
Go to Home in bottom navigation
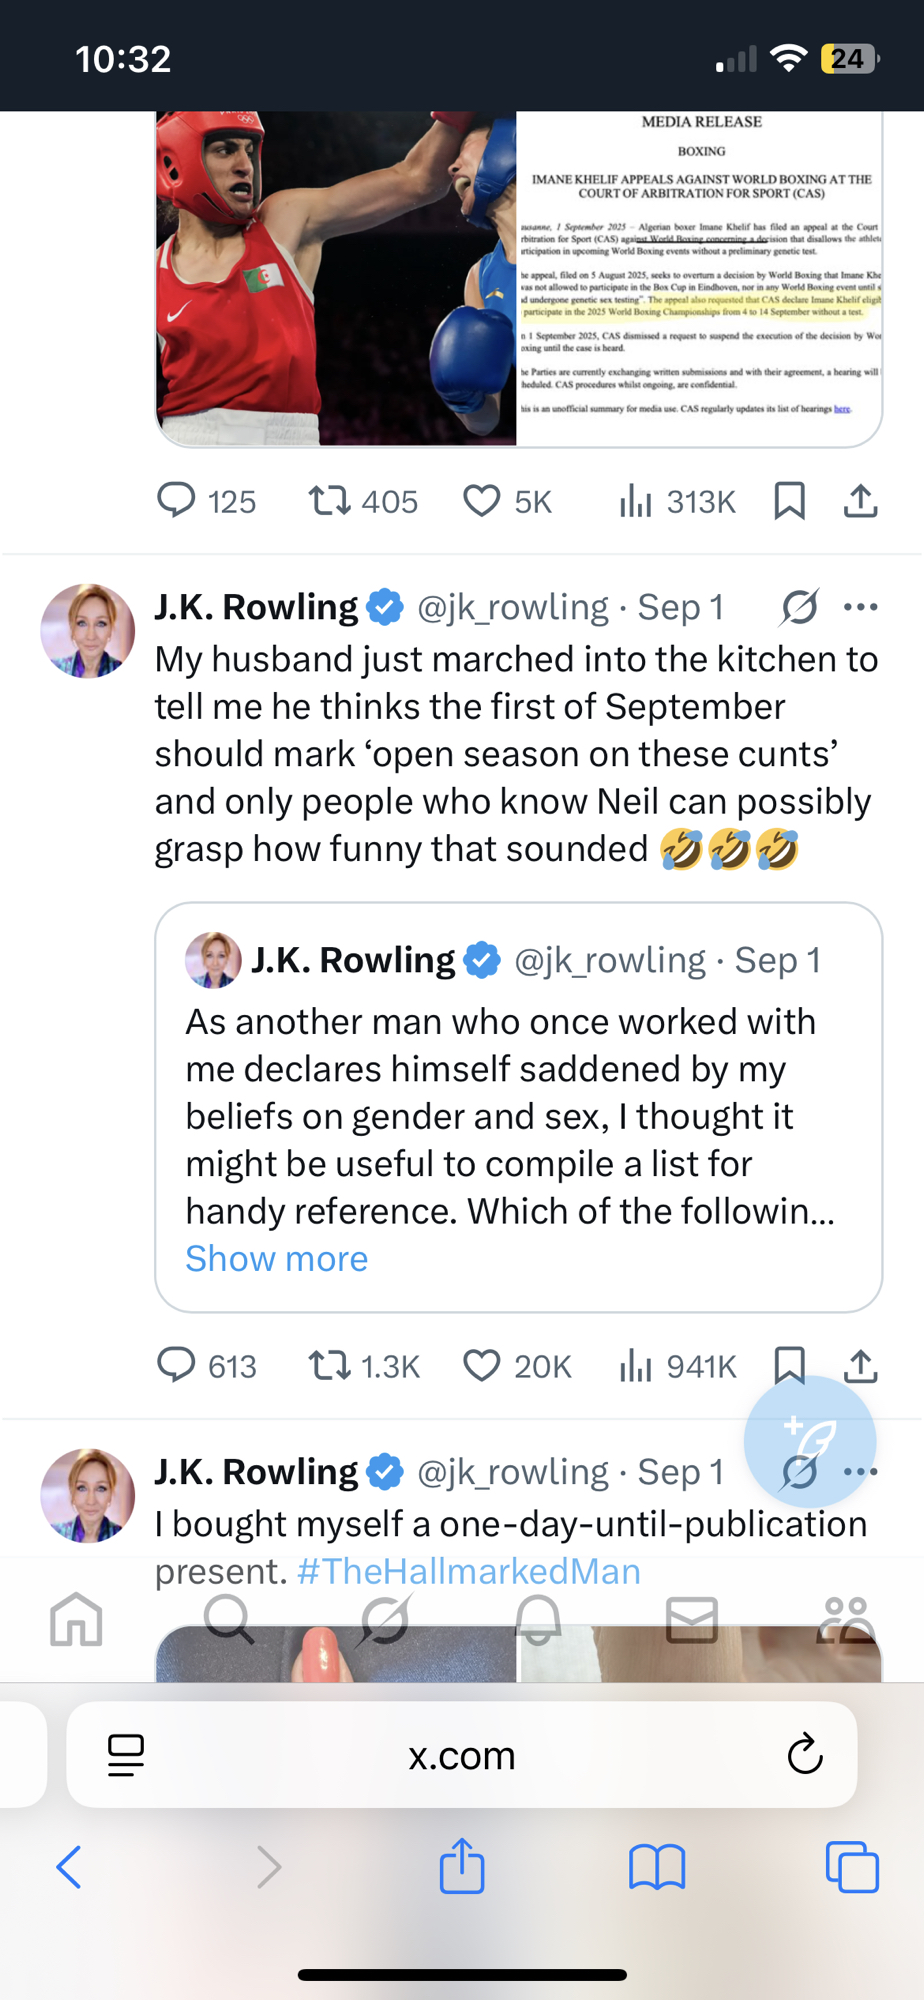pyautogui.click(x=77, y=1618)
